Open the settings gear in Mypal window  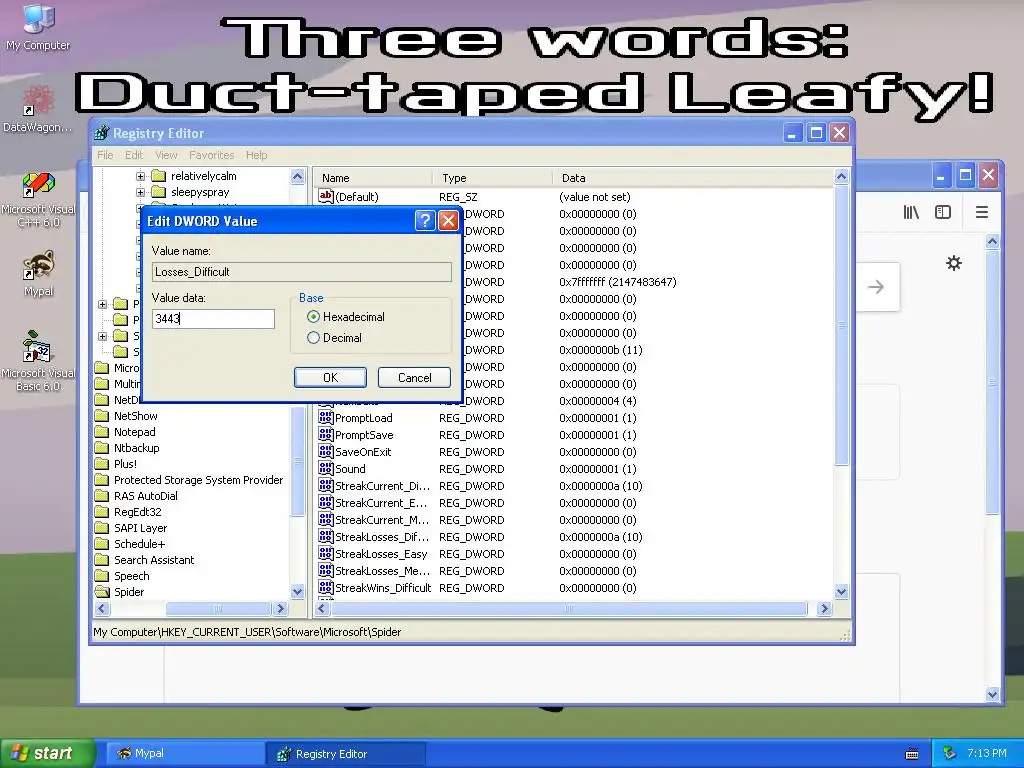[x=953, y=263]
